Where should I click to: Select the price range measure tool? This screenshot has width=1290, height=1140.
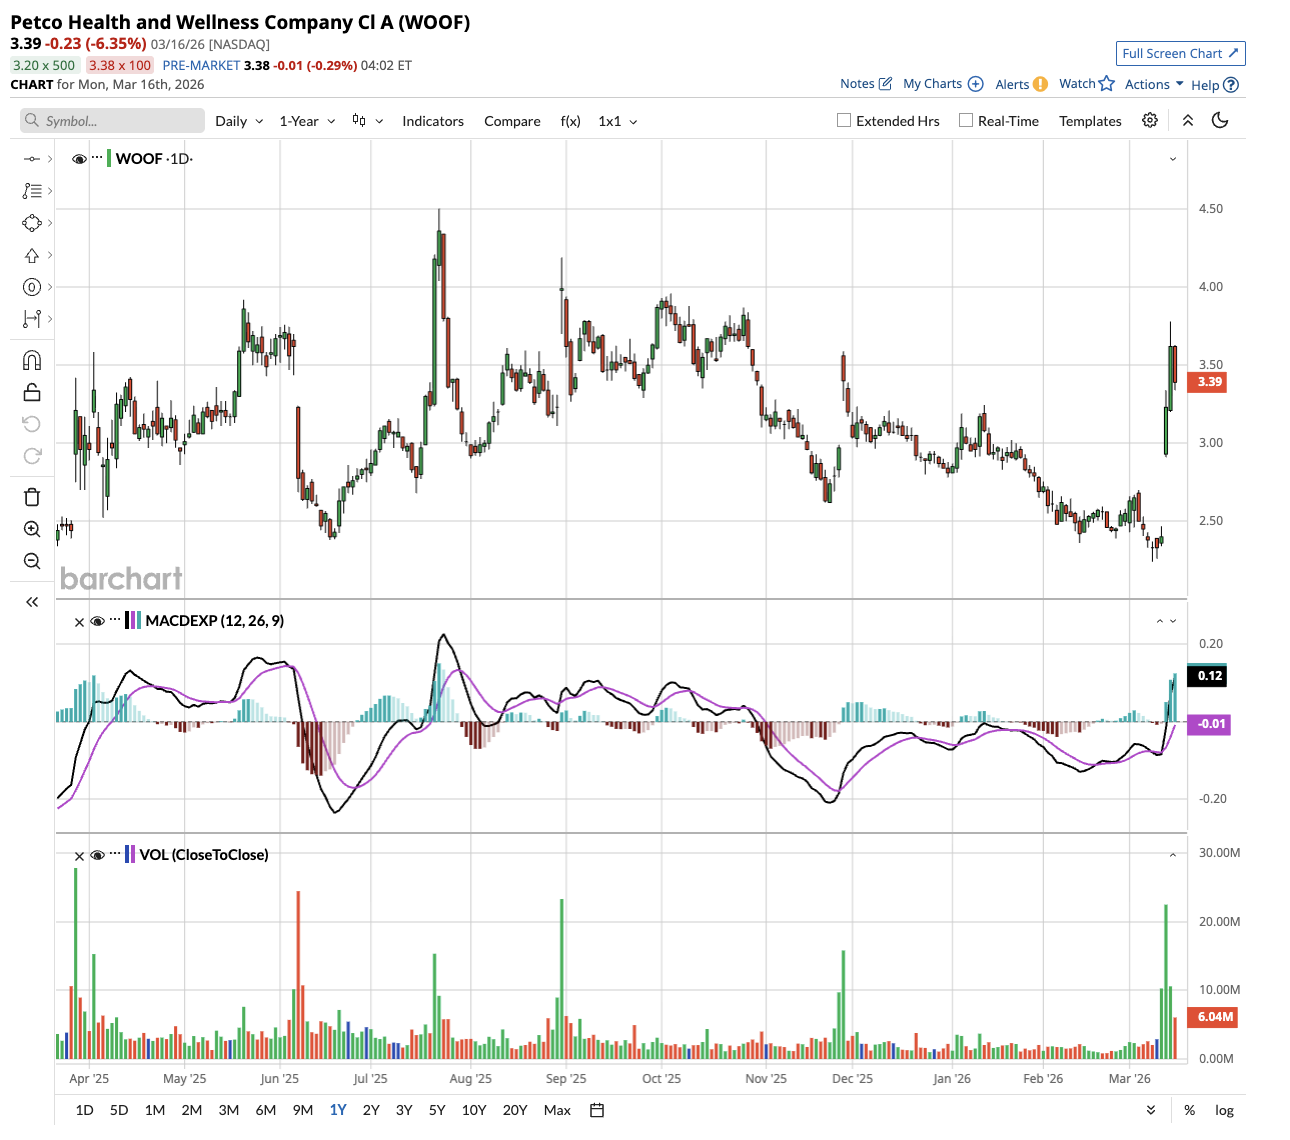click(x=32, y=319)
